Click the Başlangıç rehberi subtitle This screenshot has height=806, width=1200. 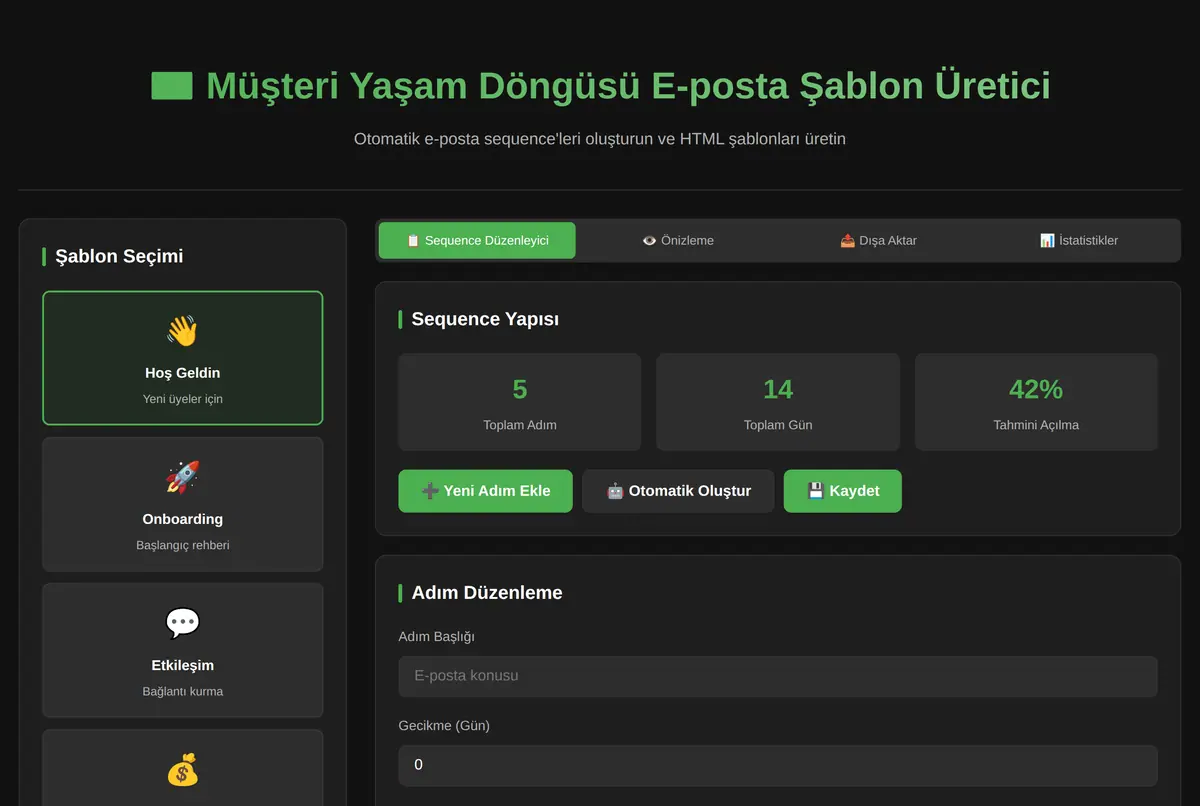(x=183, y=545)
